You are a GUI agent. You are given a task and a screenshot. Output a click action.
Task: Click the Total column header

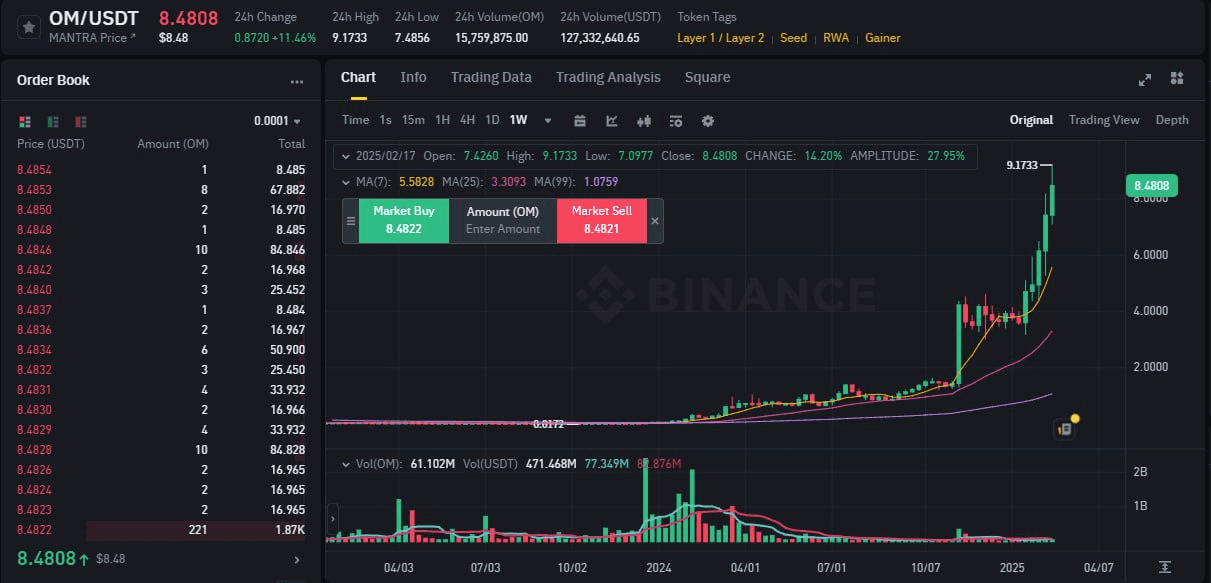291,144
